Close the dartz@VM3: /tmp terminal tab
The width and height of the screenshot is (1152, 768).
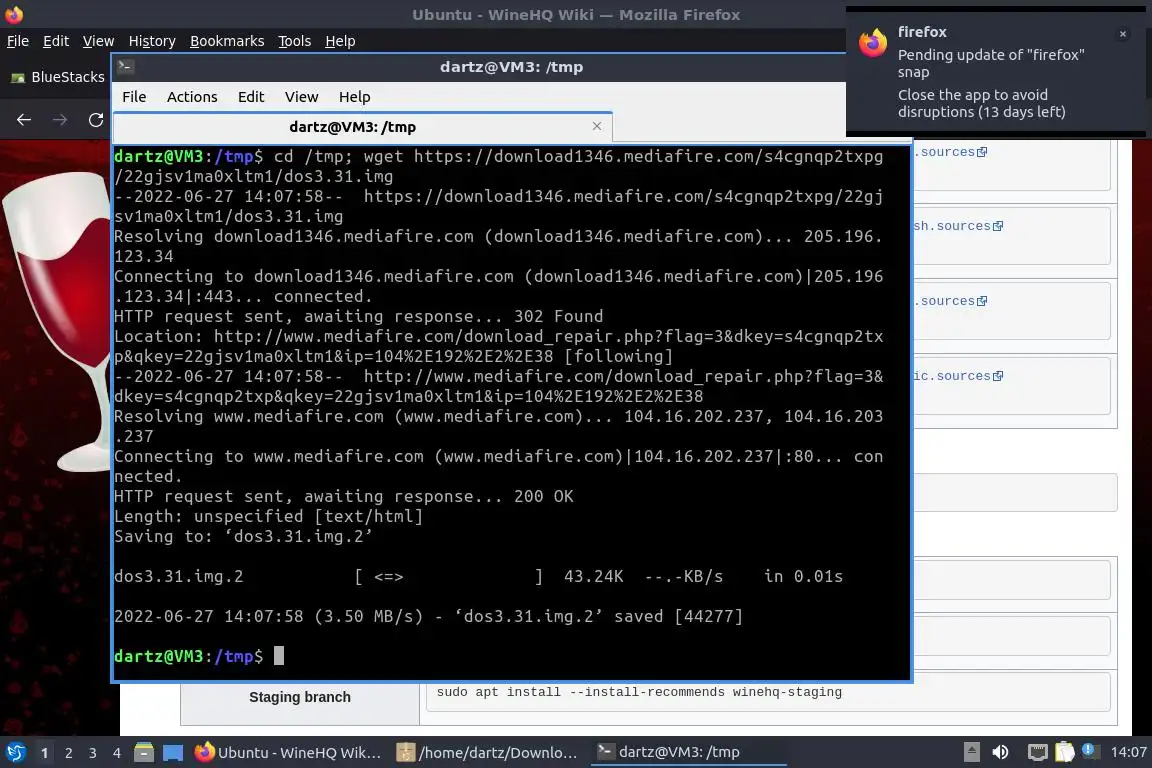[597, 126]
